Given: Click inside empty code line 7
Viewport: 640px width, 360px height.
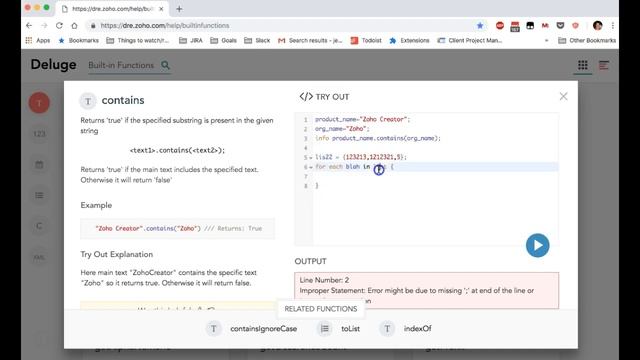Looking at the screenshot, I should point(436,176).
